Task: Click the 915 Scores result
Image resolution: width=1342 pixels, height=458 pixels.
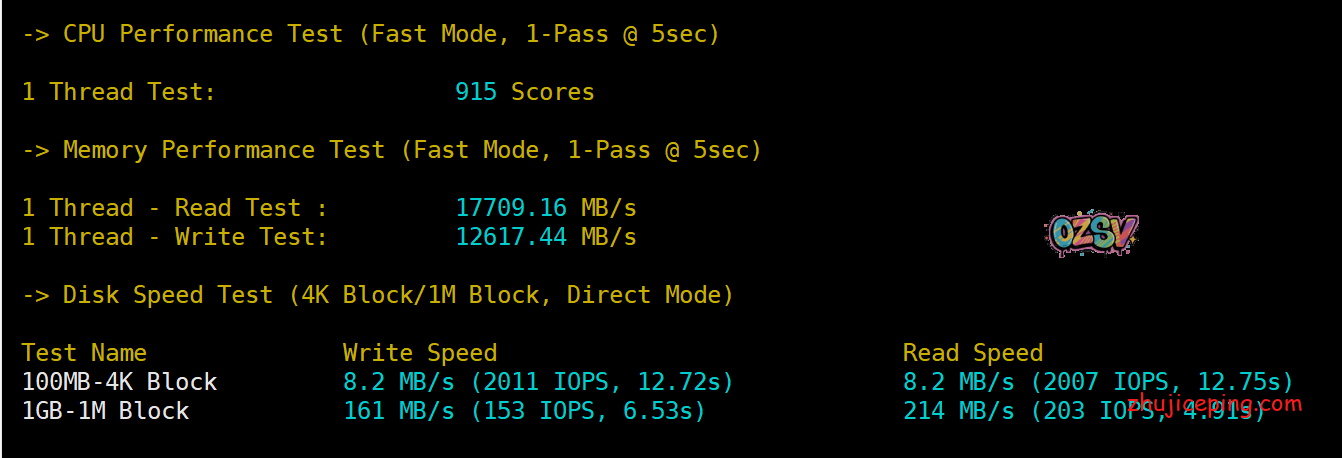Action: (x=524, y=92)
